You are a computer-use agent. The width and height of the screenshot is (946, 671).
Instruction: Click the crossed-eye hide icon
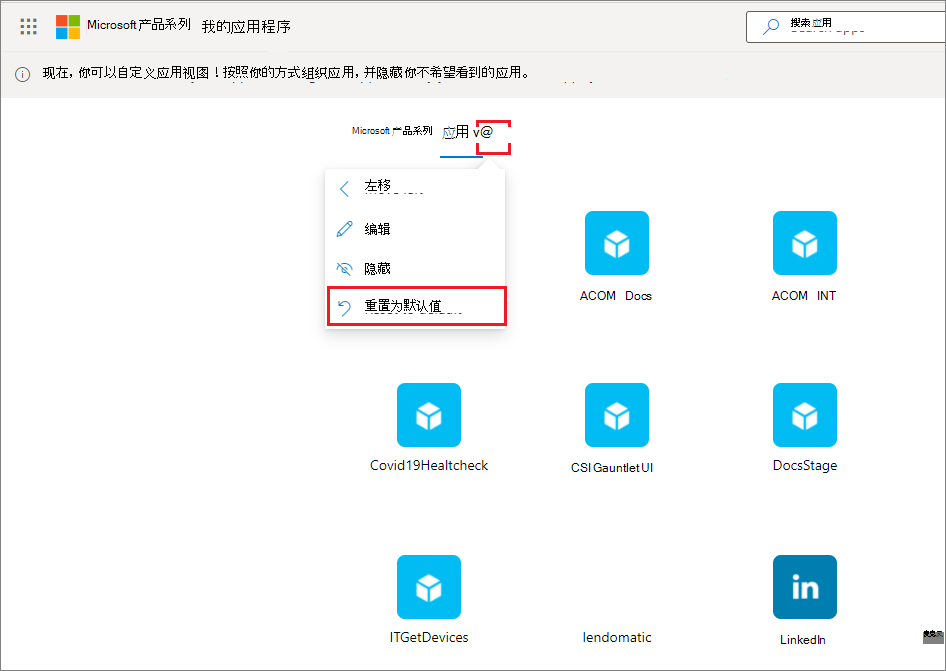(x=344, y=269)
